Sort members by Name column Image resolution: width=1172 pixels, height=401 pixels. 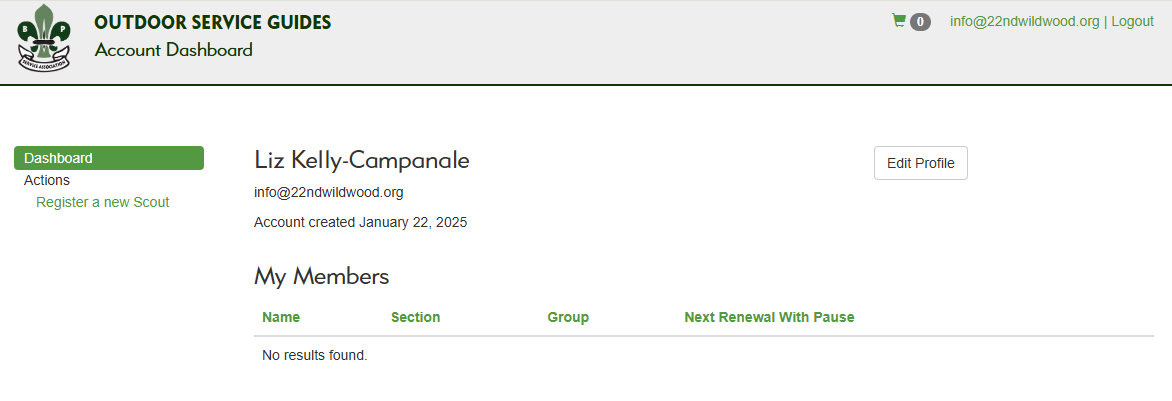[x=281, y=317]
